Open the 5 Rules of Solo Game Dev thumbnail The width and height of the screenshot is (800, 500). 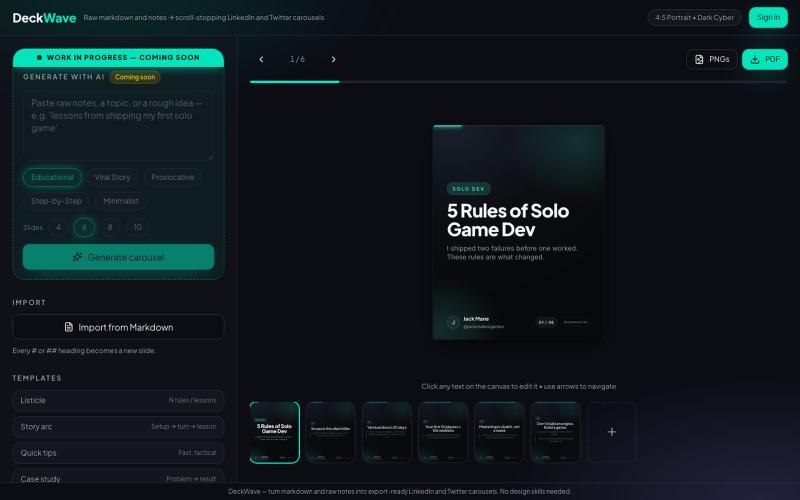274,432
